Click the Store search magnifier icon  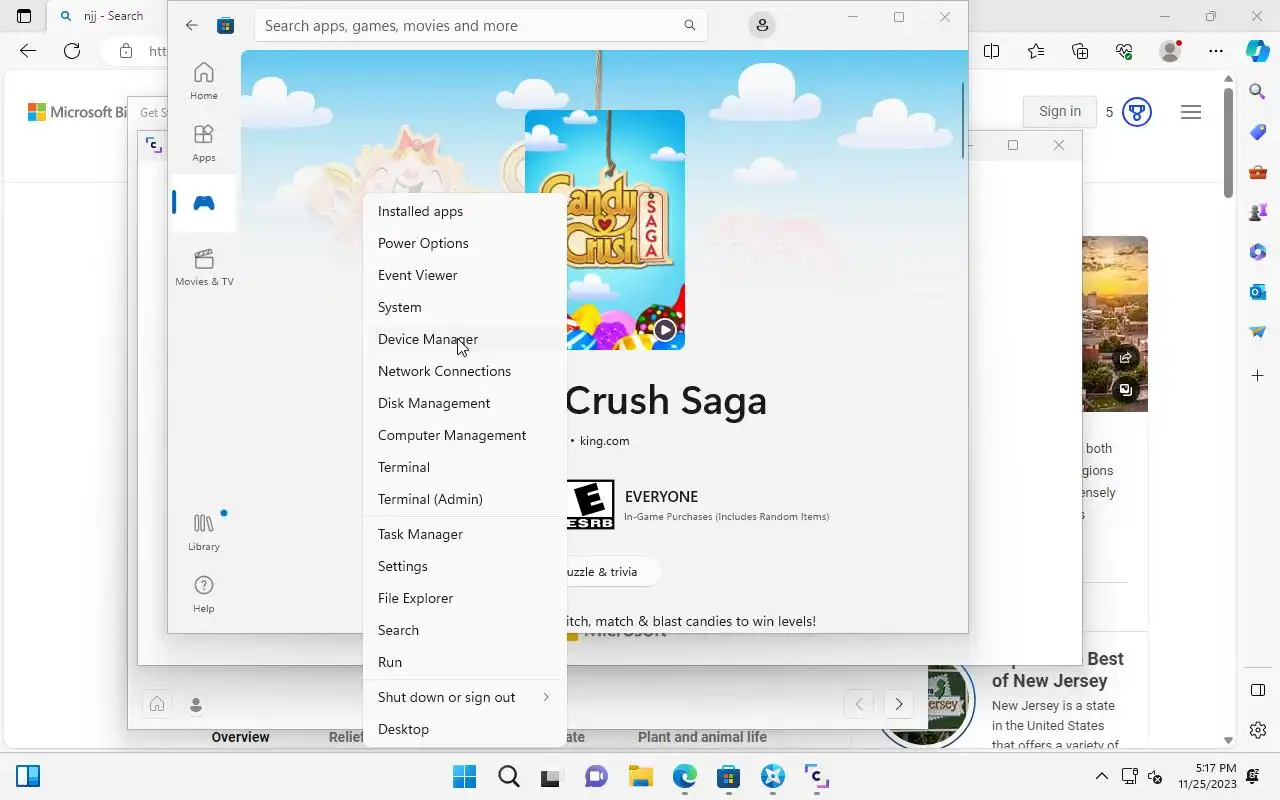690,25
